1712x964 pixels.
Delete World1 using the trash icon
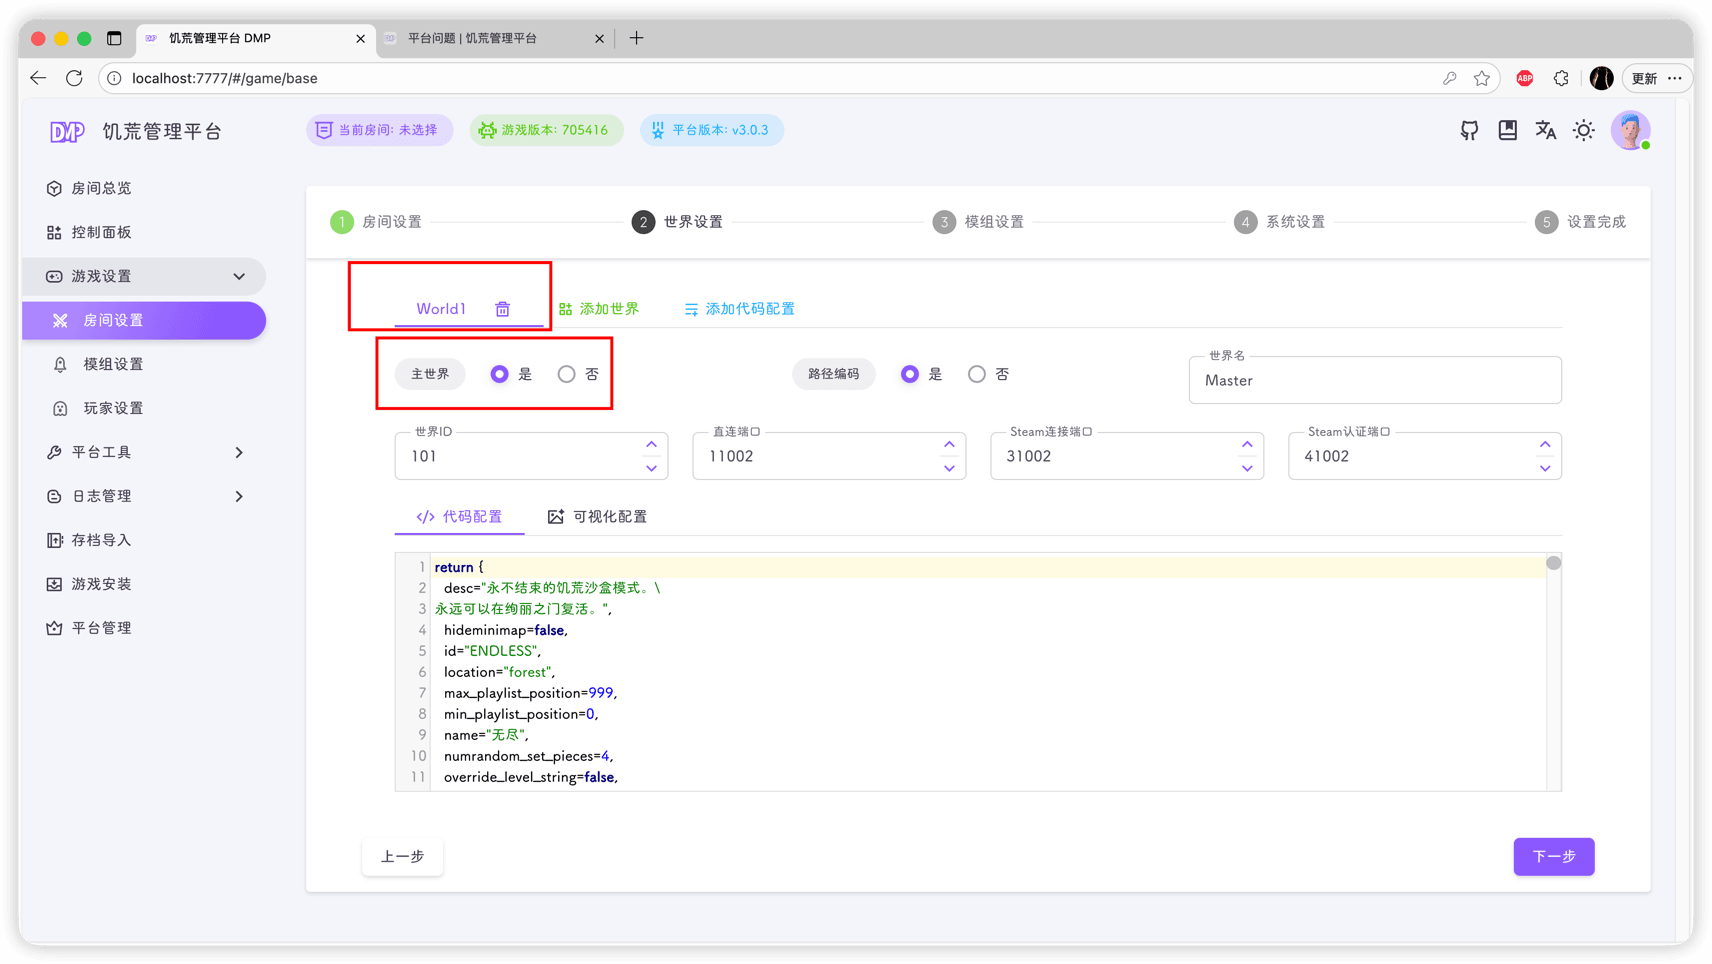[503, 309]
